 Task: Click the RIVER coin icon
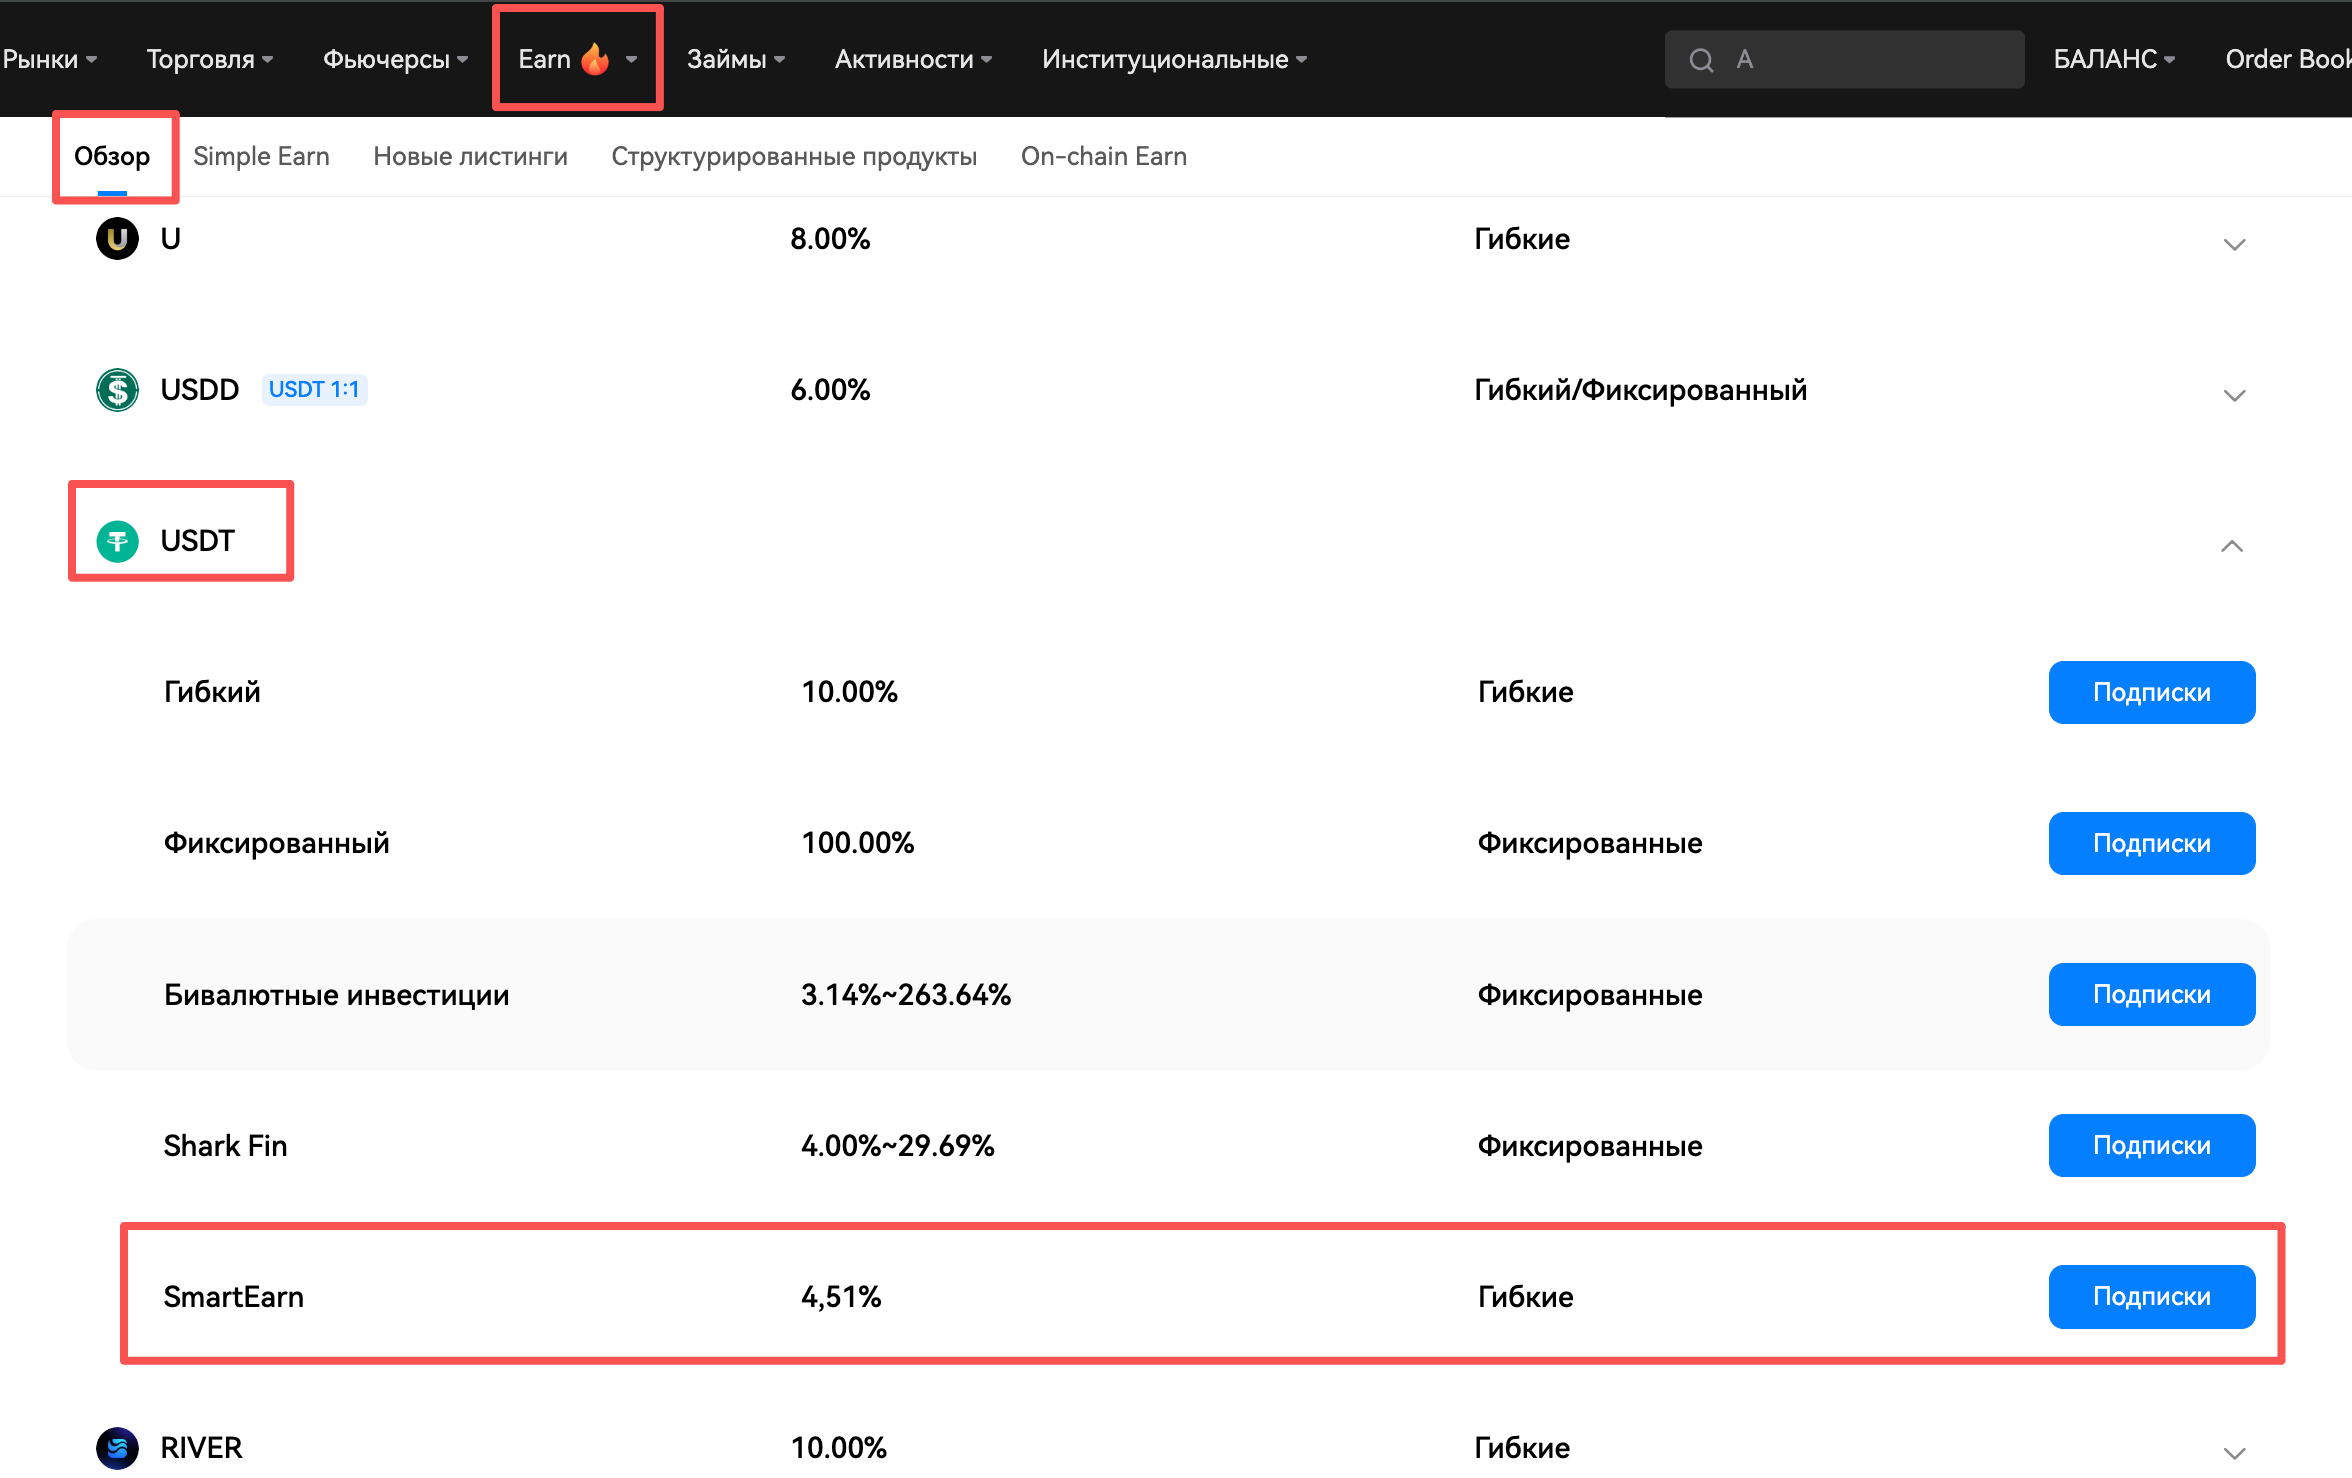coord(117,1447)
